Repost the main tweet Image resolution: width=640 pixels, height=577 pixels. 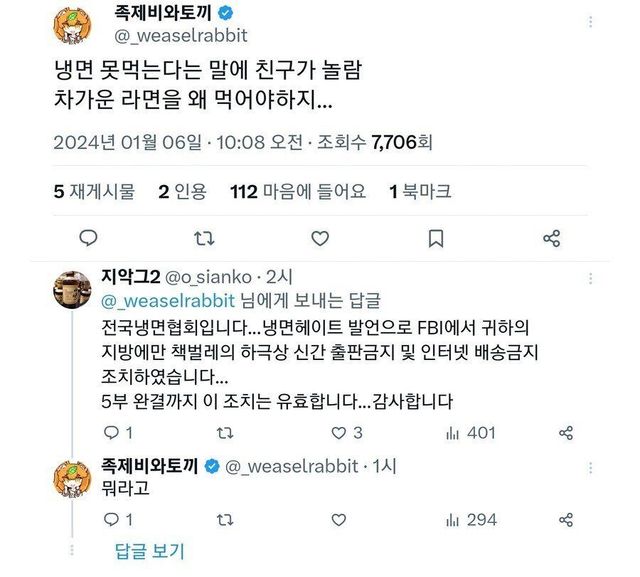[x=203, y=238]
